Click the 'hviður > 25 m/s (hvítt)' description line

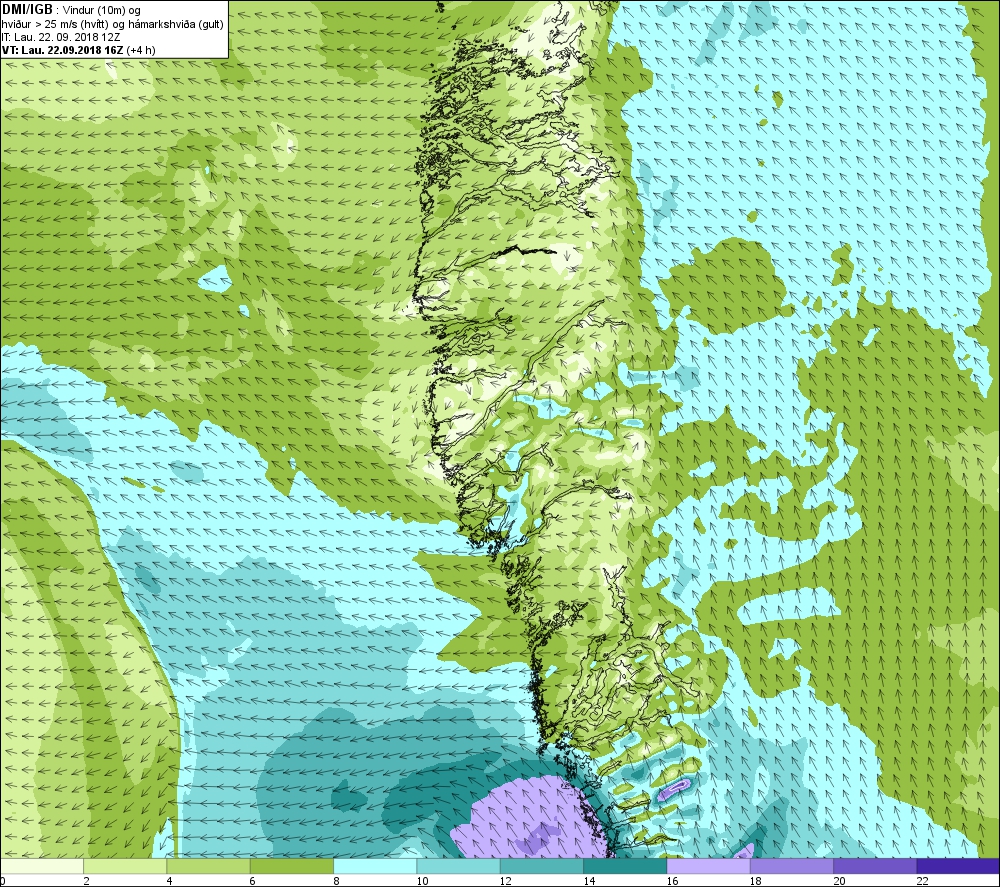pos(113,24)
